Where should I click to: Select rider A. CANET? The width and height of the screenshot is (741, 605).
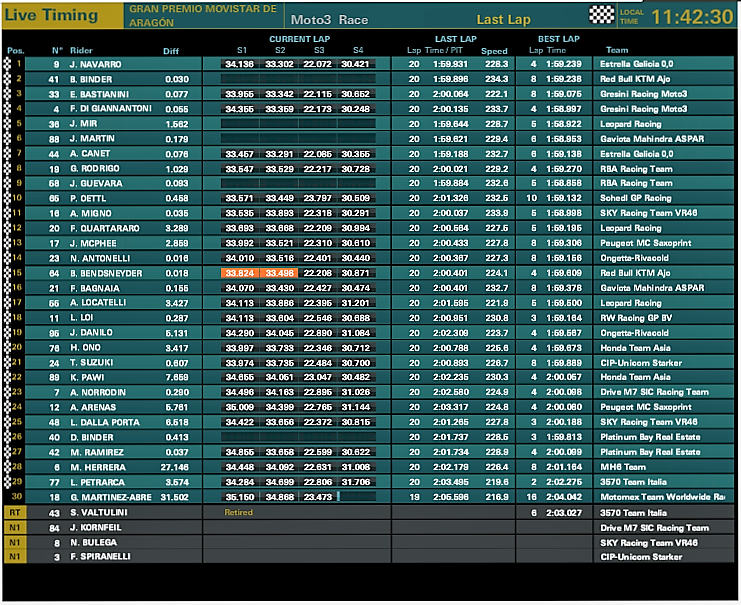[x=90, y=154]
